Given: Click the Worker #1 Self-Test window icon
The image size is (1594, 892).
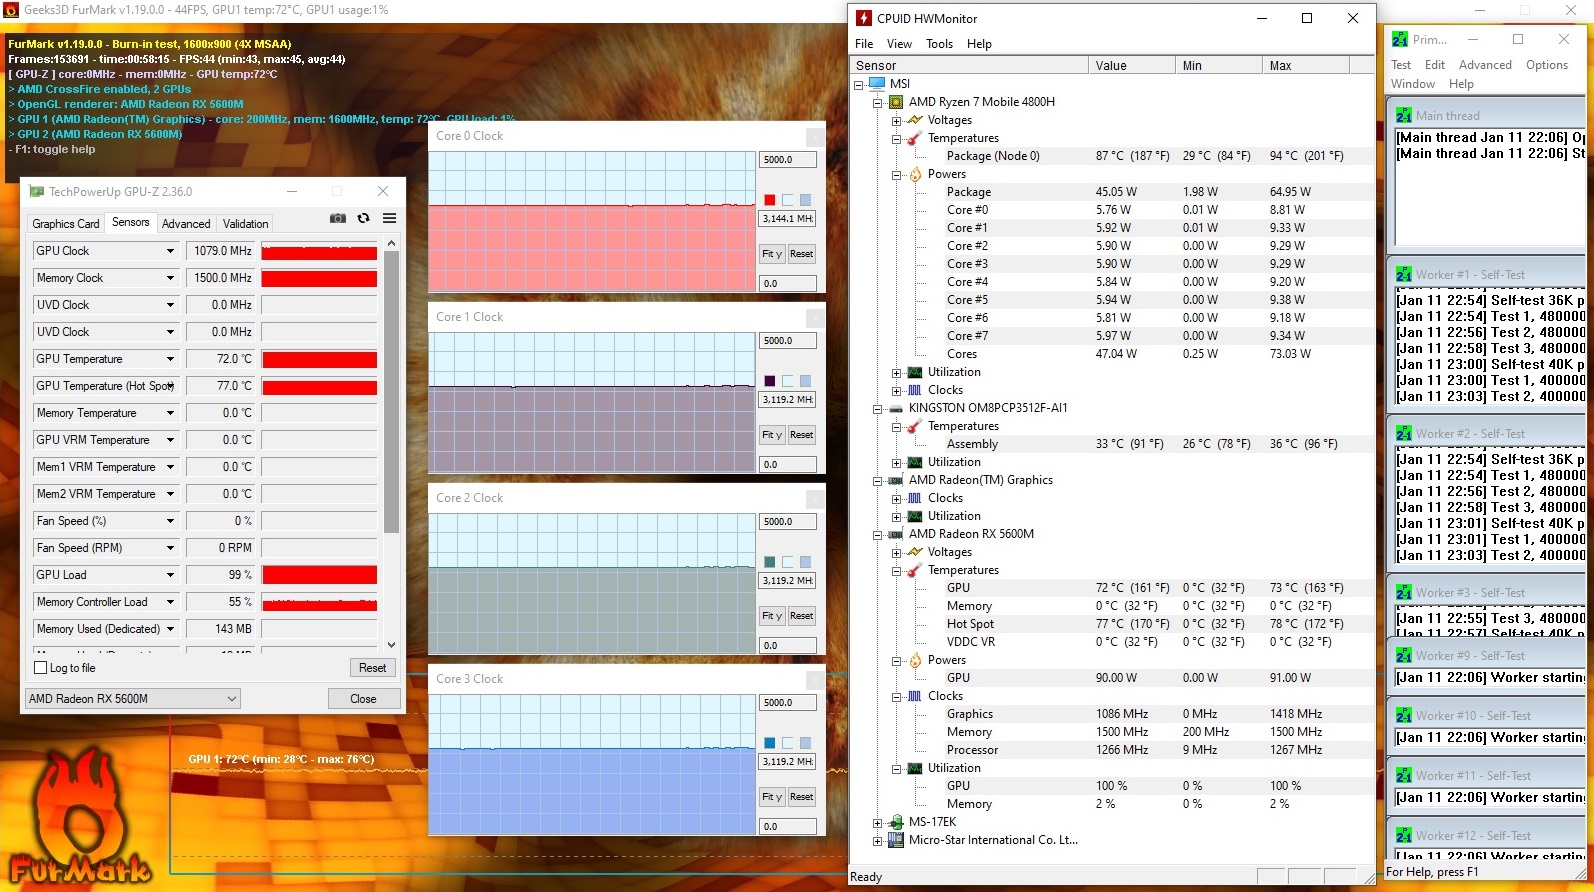Looking at the screenshot, I should click(x=1403, y=275).
